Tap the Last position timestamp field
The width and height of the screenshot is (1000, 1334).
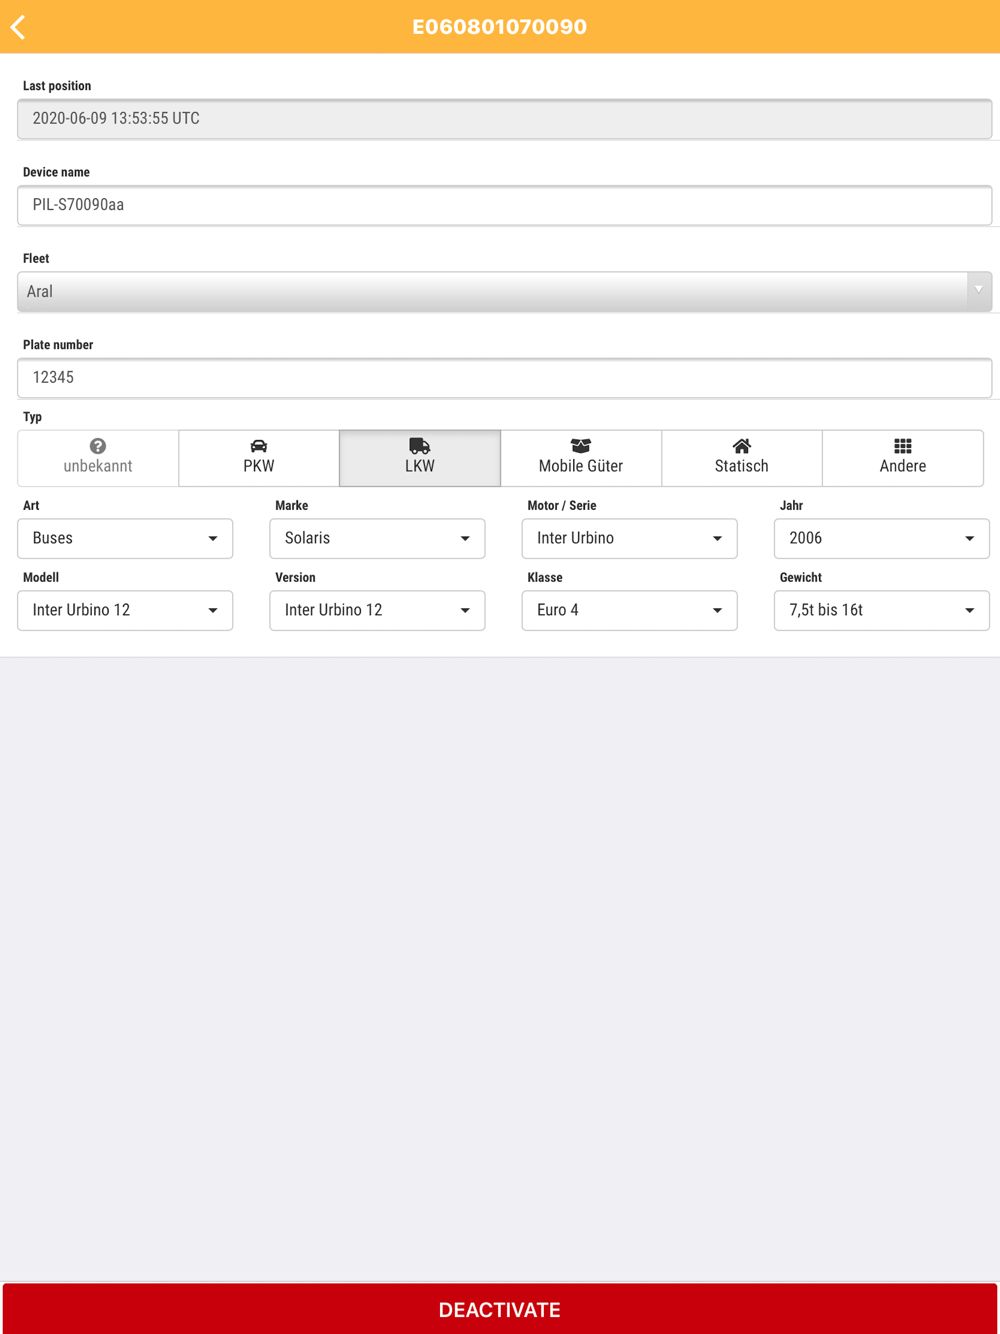(505, 119)
